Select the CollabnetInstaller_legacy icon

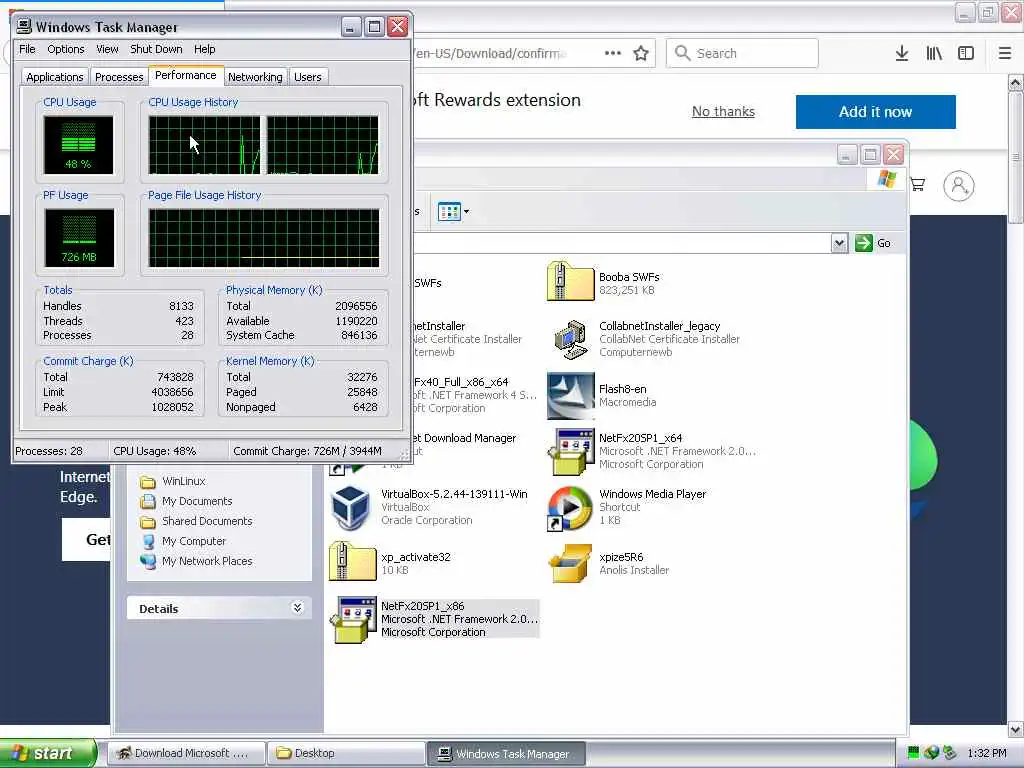point(570,339)
